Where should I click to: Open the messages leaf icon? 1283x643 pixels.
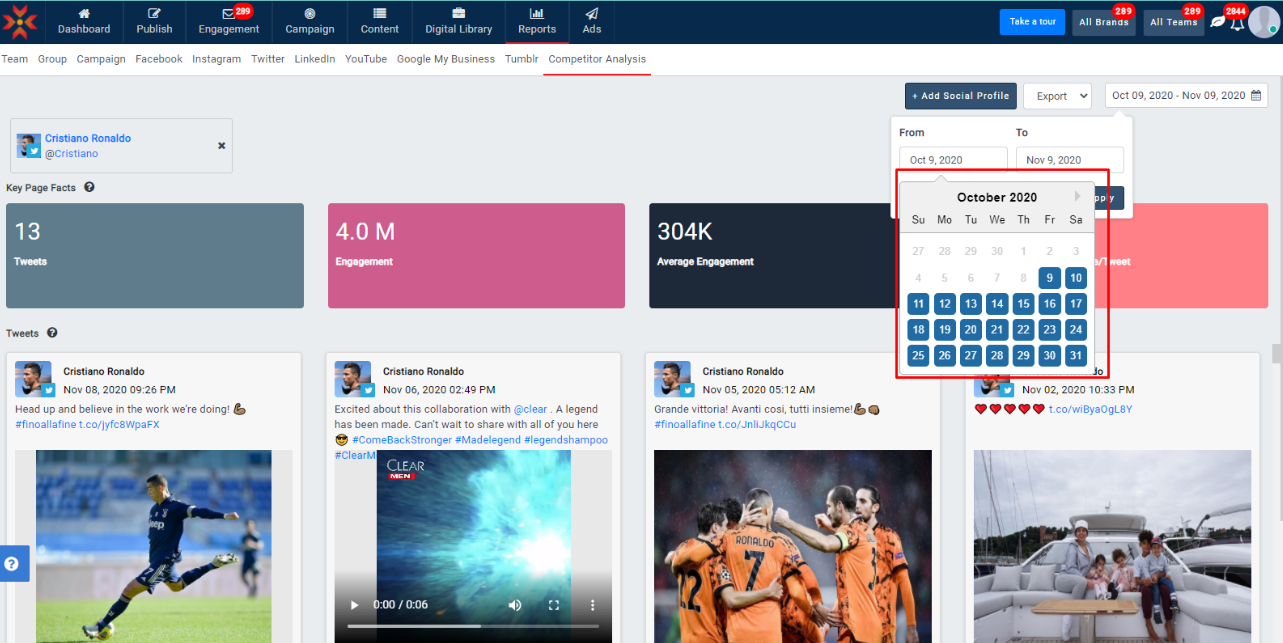pyautogui.click(x=1217, y=22)
